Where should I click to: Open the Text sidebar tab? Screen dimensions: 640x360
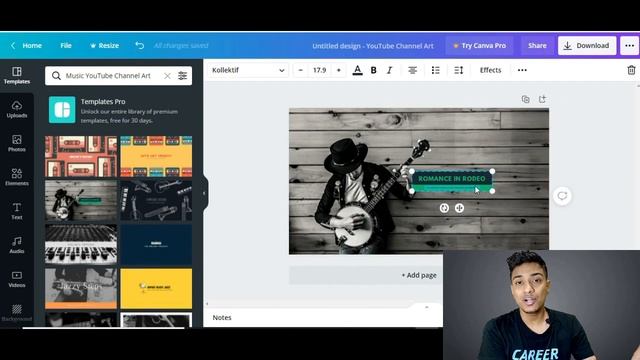(17, 211)
